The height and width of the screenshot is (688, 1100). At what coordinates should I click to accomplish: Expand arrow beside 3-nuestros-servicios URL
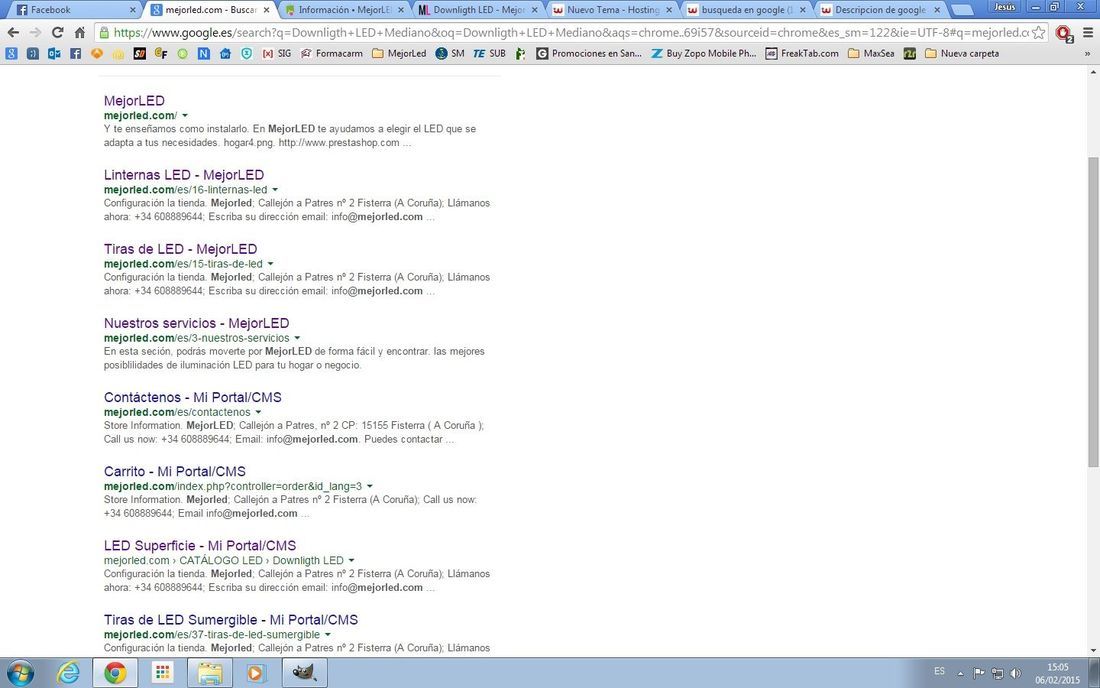(297, 338)
